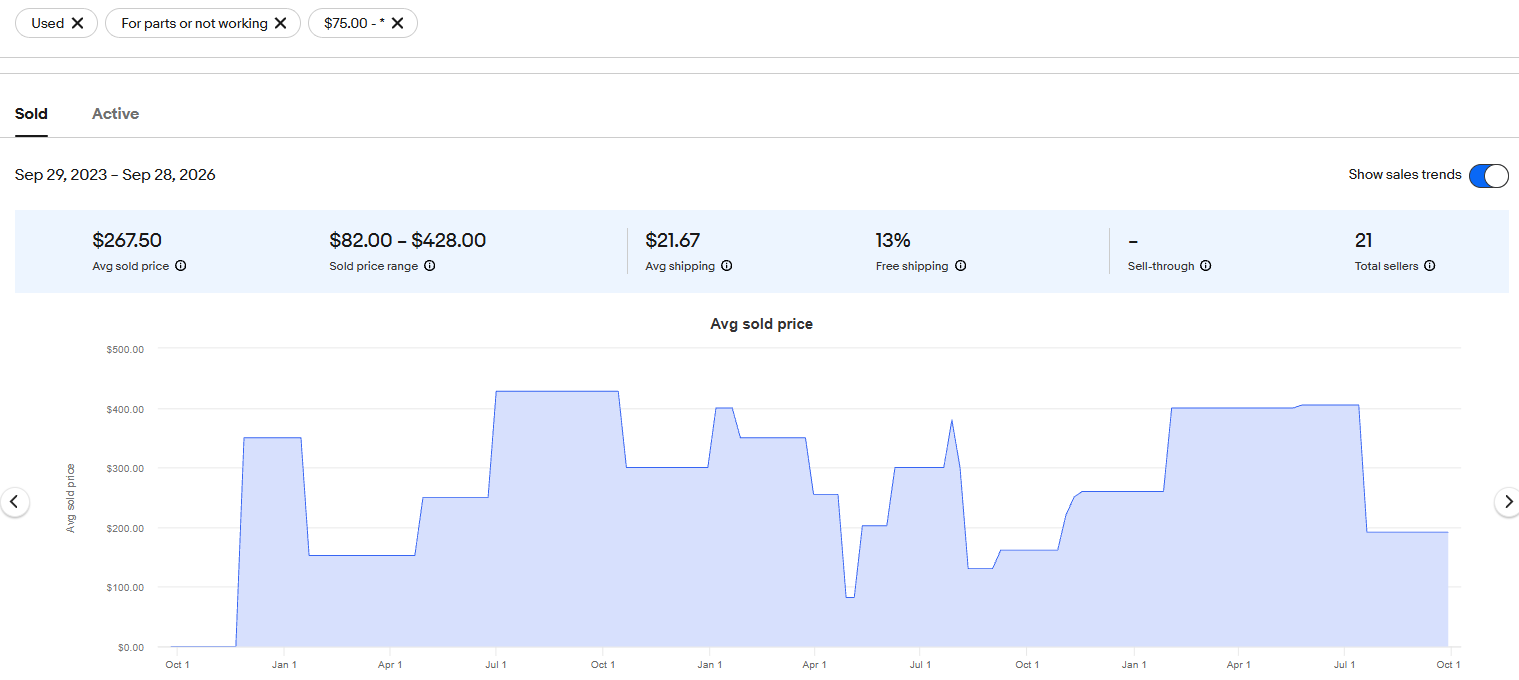
Task: Click the Total sellers label
Action: pyautogui.click(x=1386, y=266)
